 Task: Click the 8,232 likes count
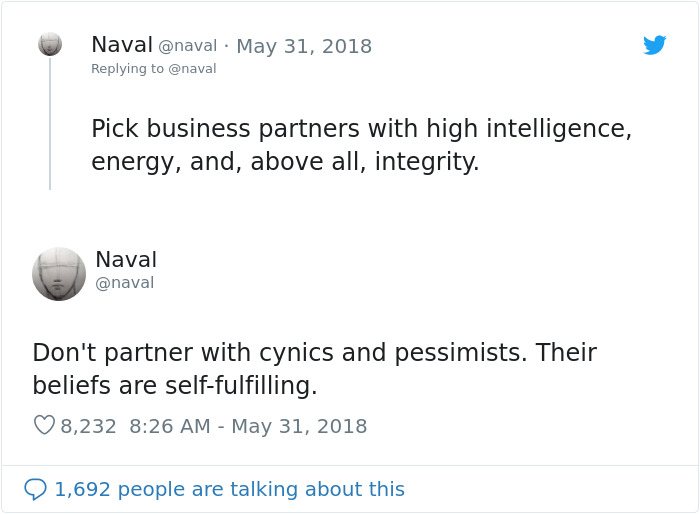(x=88, y=426)
